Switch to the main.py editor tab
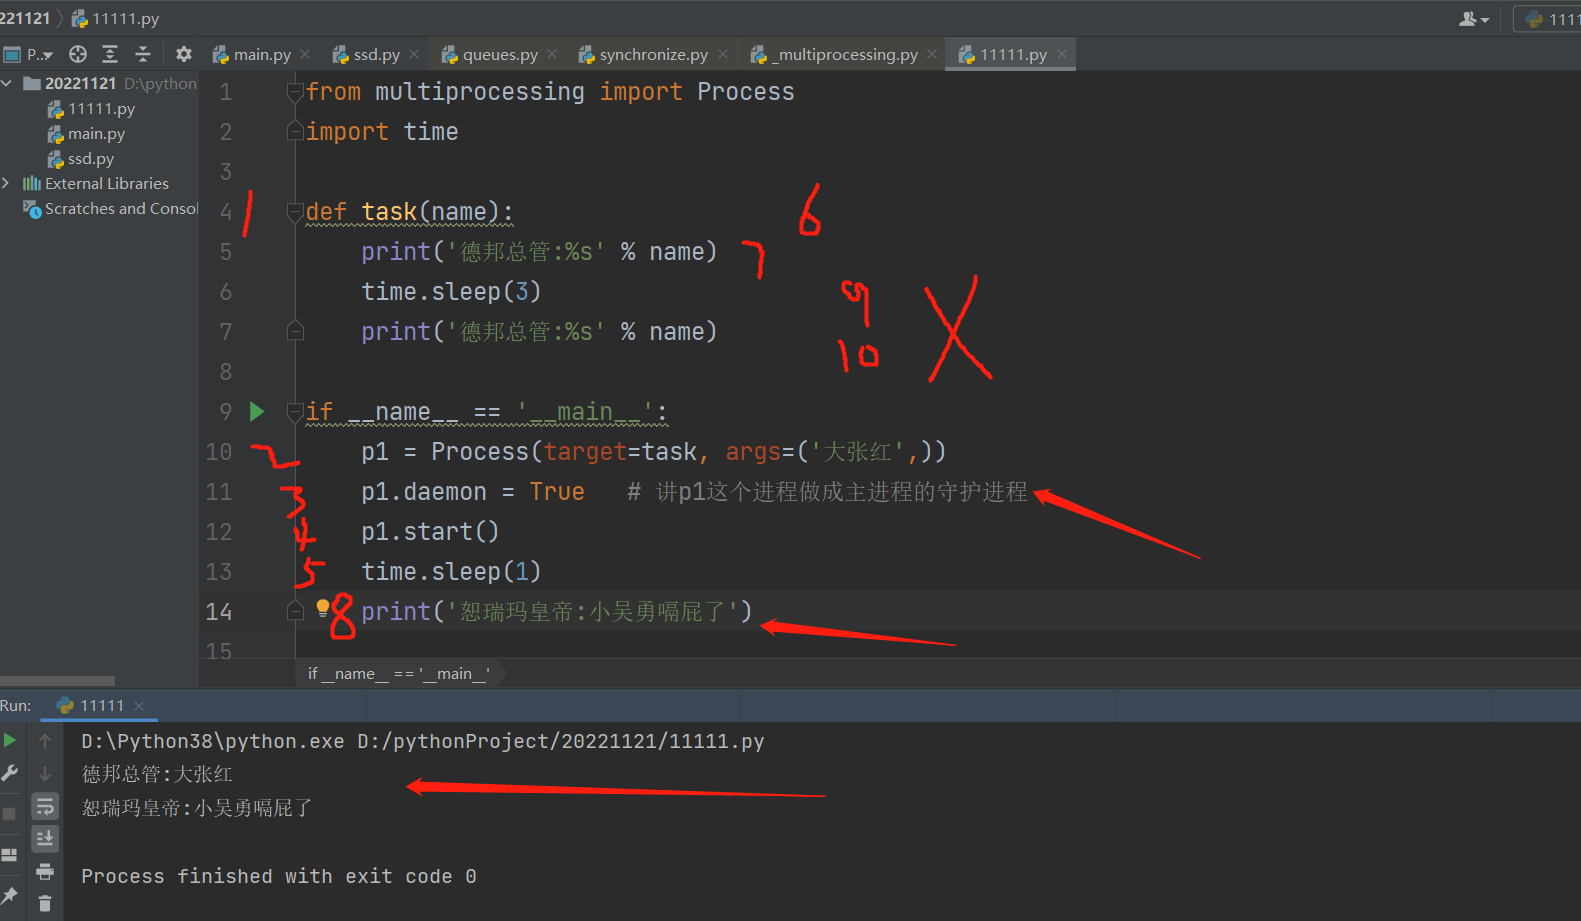Viewport: 1581px width, 921px height. tap(262, 54)
